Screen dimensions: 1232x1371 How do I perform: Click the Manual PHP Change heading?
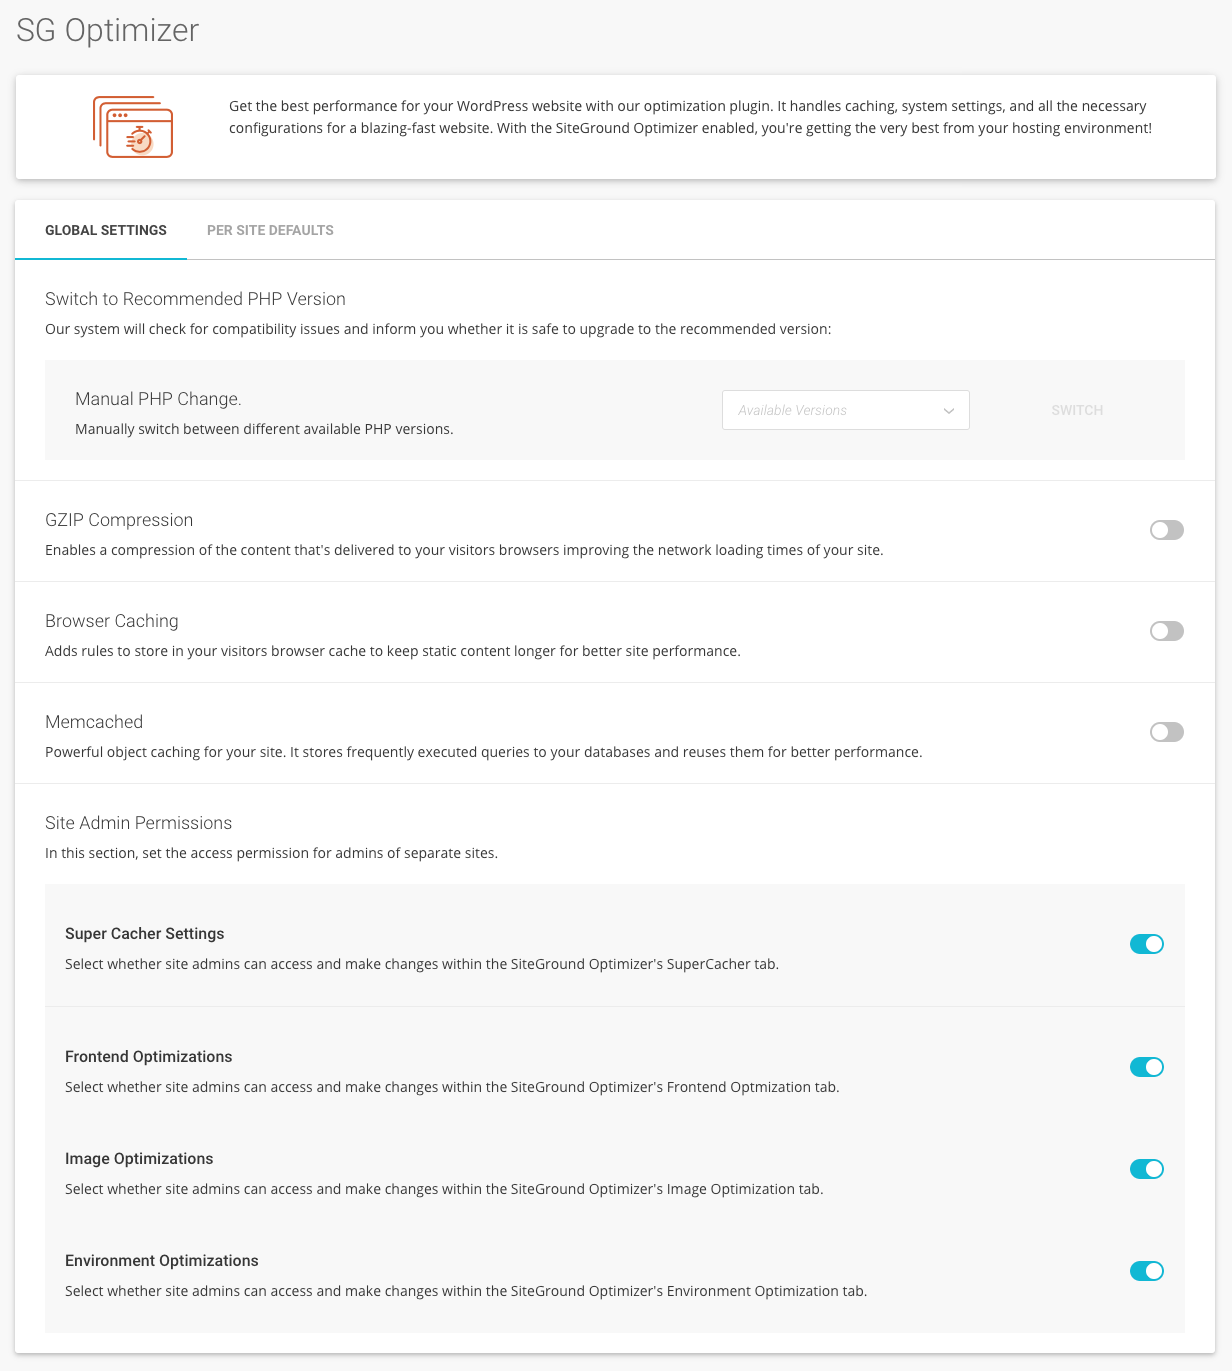(x=158, y=399)
